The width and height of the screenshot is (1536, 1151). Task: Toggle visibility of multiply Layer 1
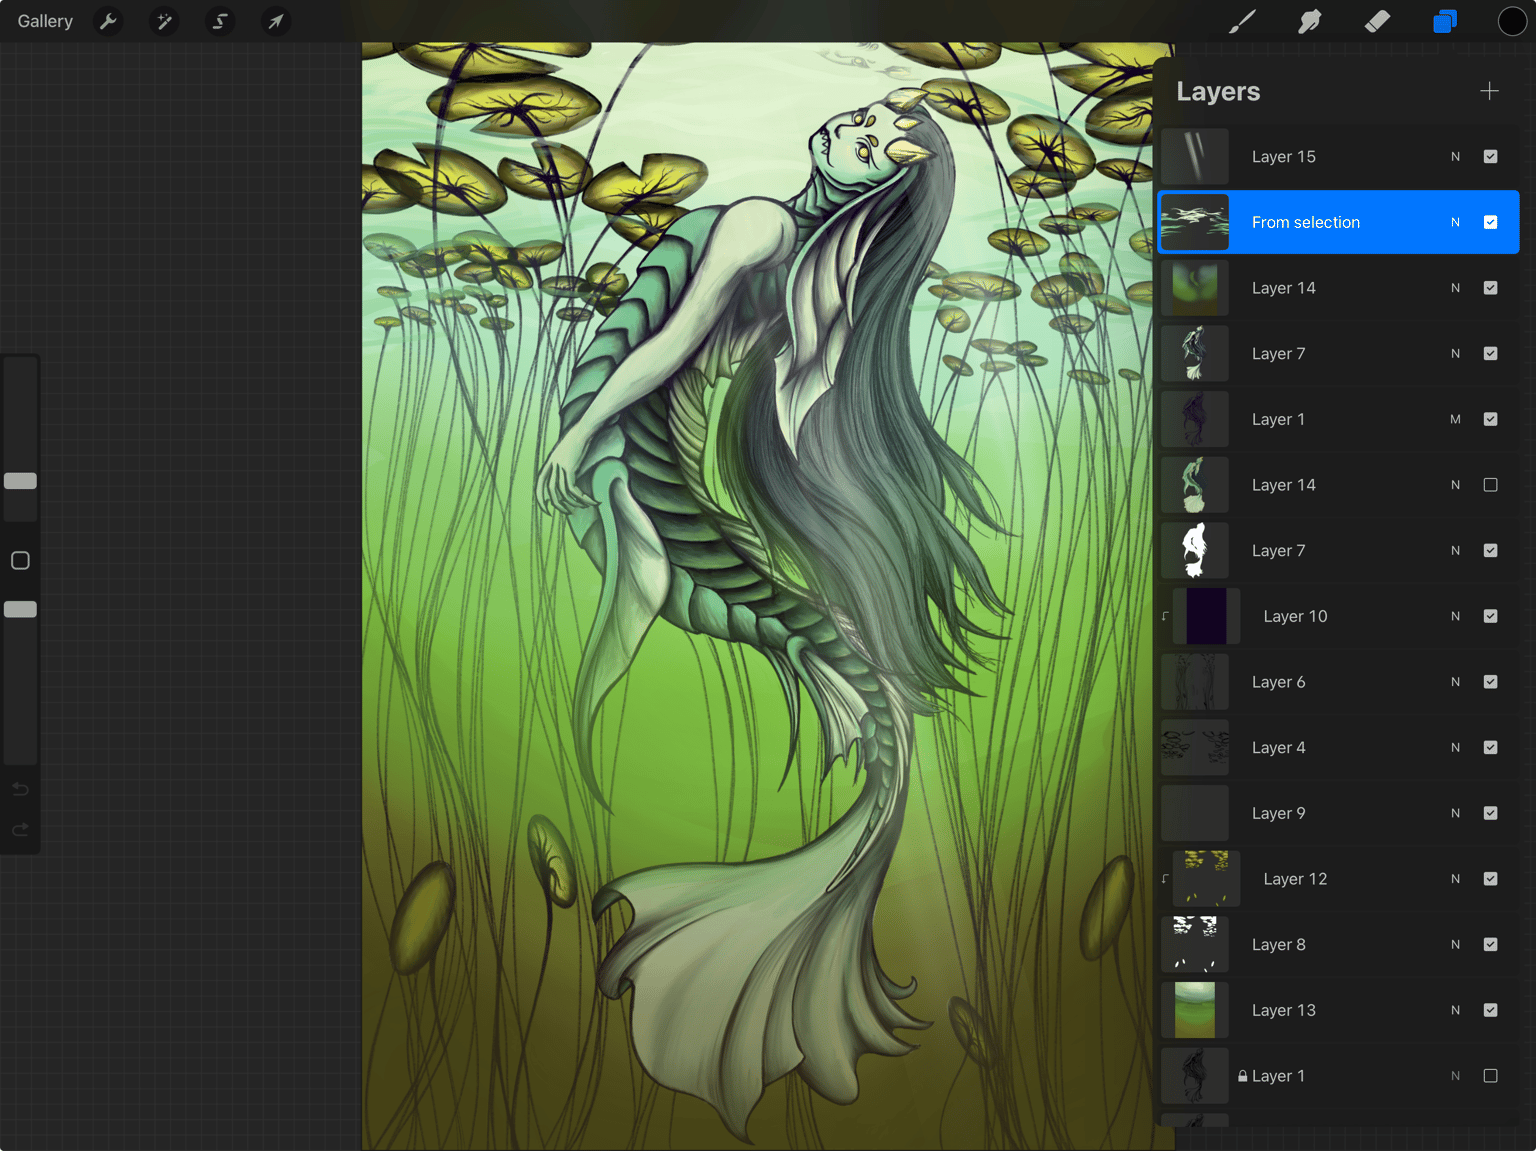(x=1490, y=419)
